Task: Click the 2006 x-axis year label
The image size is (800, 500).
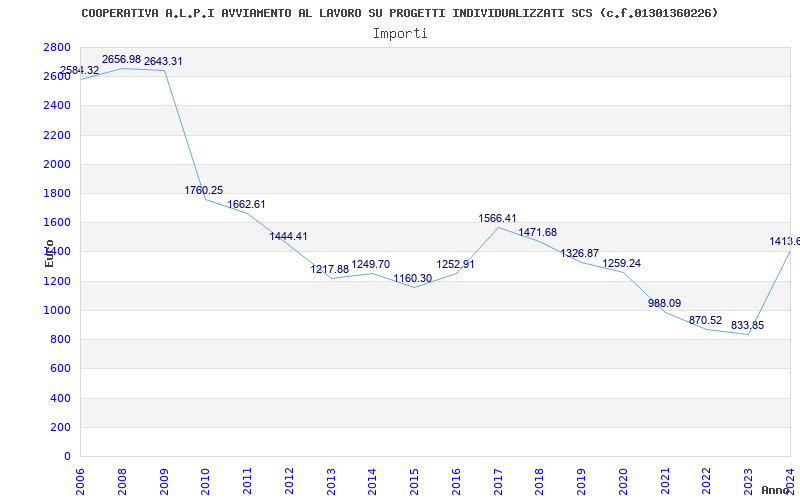Action: [x=80, y=481]
